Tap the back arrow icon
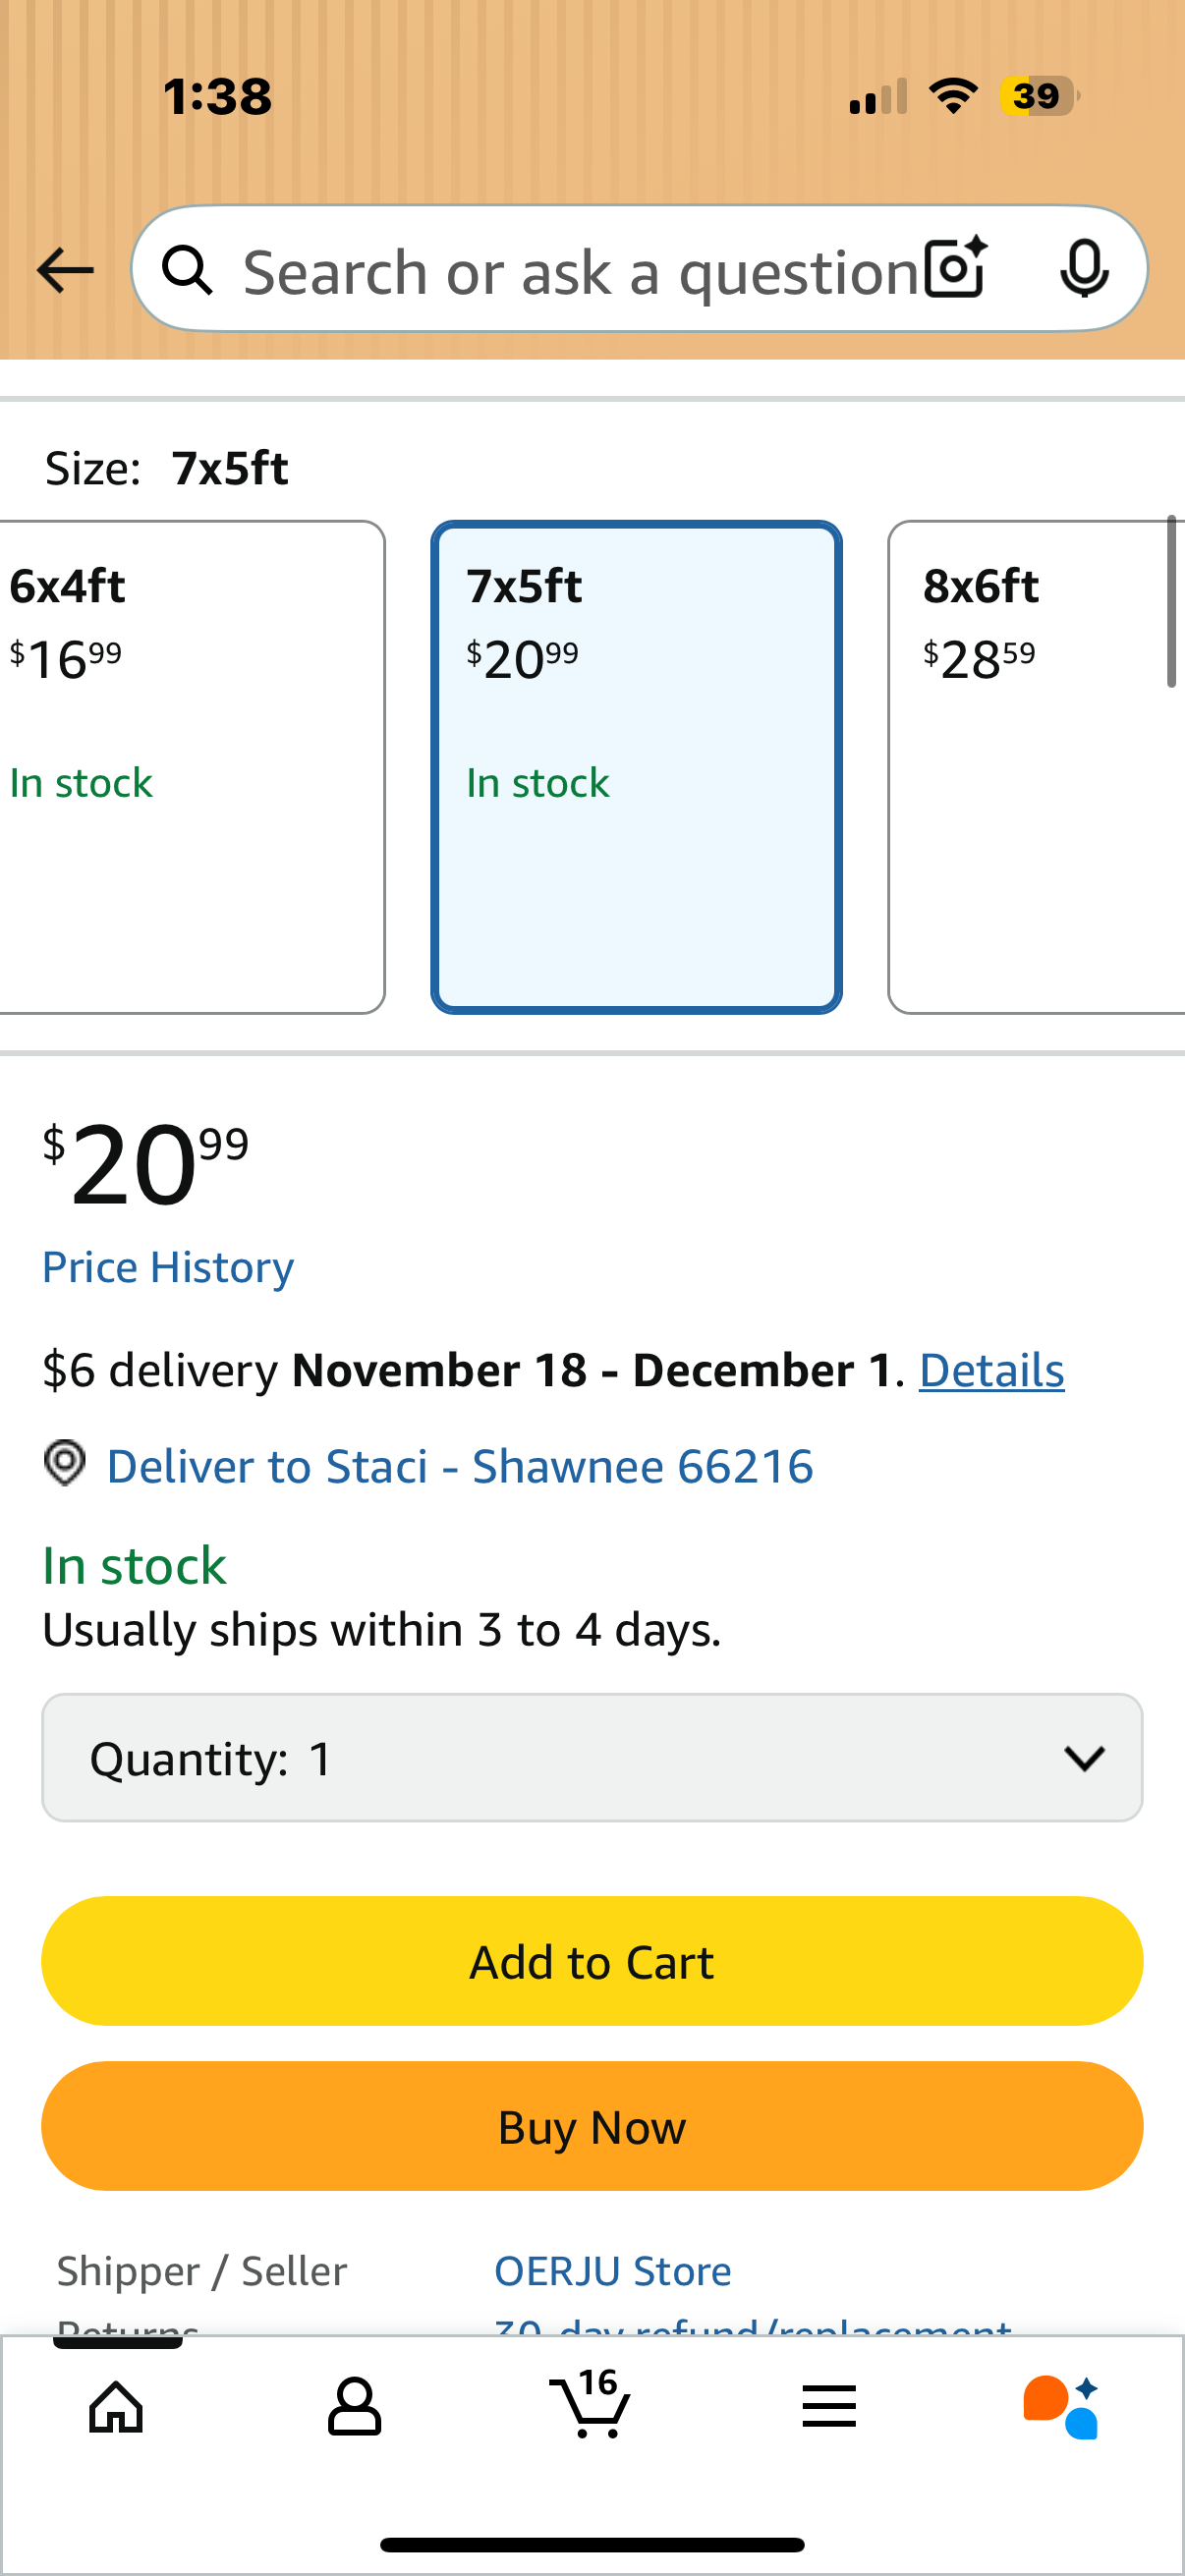 (x=65, y=270)
